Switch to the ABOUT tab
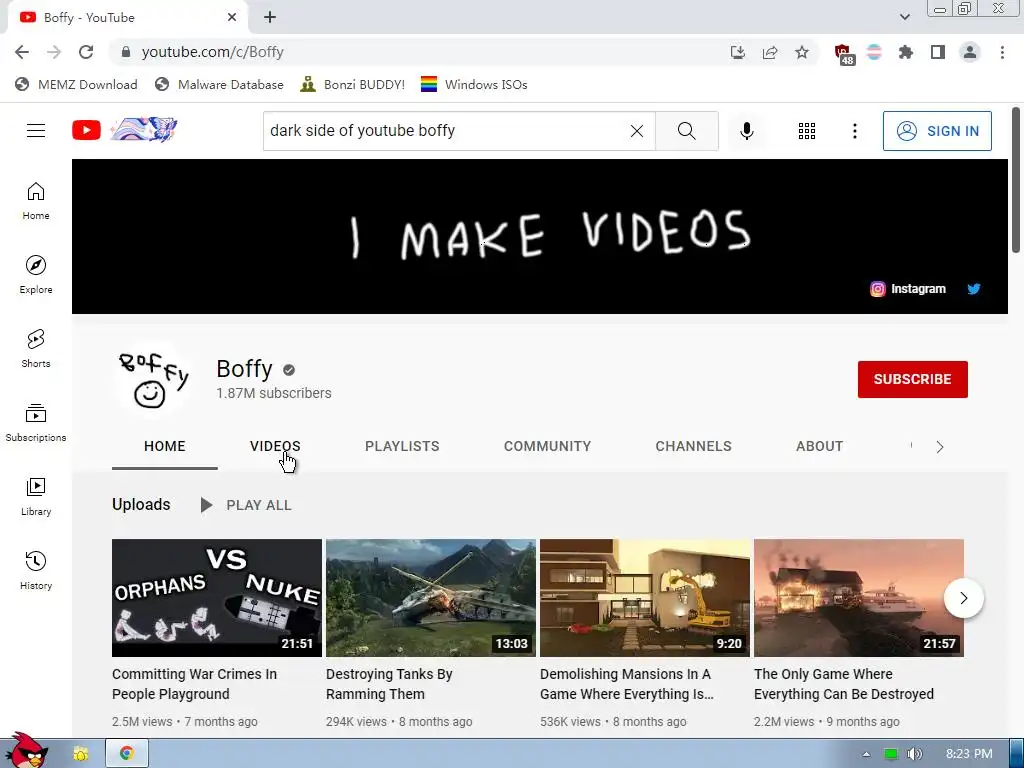This screenshot has width=1024, height=768. tap(820, 446)
